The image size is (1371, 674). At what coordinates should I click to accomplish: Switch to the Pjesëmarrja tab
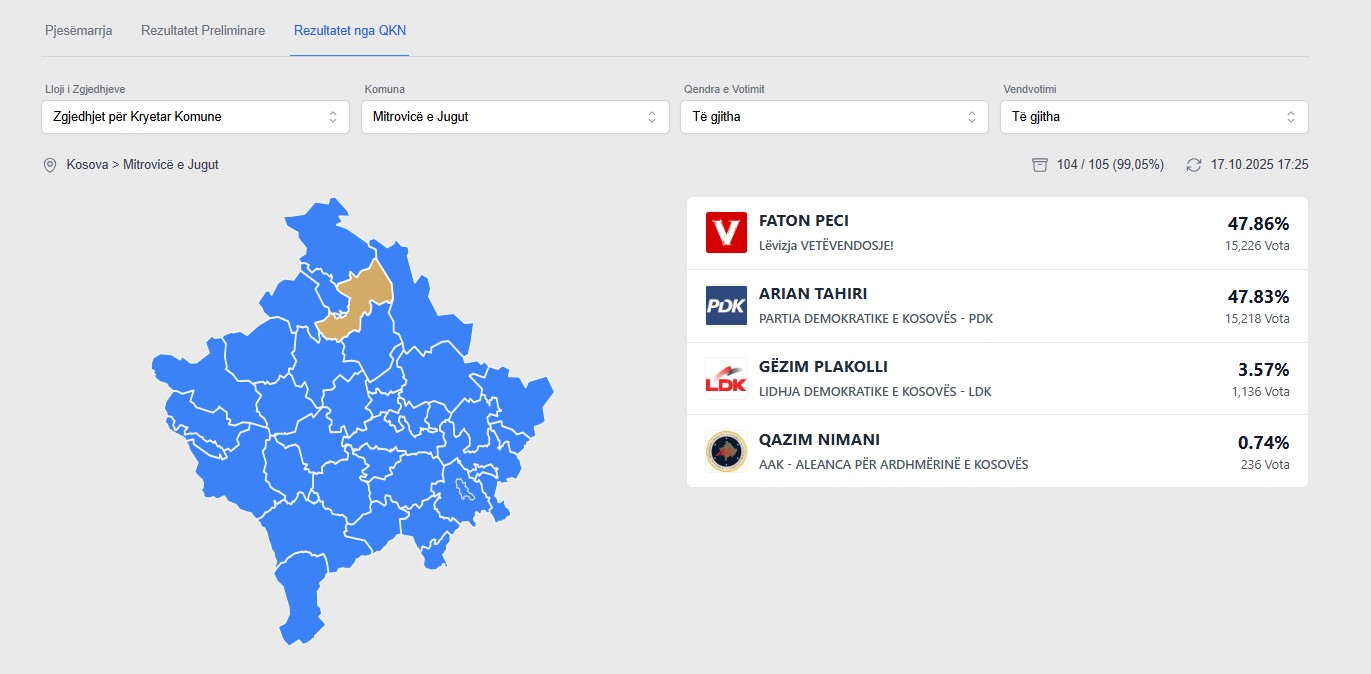tap(79, 31)
